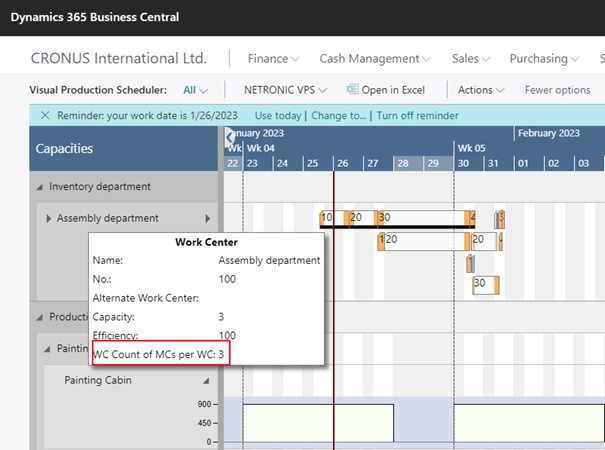Image resolution: width=605 pixels, height=450 pixels.
Task: Select operation bar 120 in second row
Action: [x=426, y=242]
